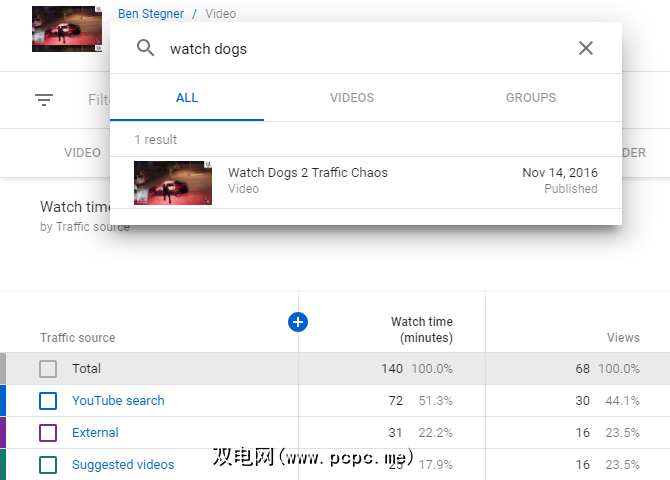Viewport: 670px width, 480px height.
Task: Click the 30 views YouTube search value
Action: tap(582, 400)
